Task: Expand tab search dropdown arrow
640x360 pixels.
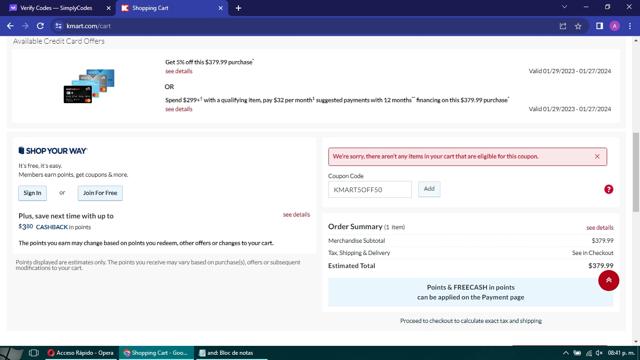Action: tap(564, 7)
